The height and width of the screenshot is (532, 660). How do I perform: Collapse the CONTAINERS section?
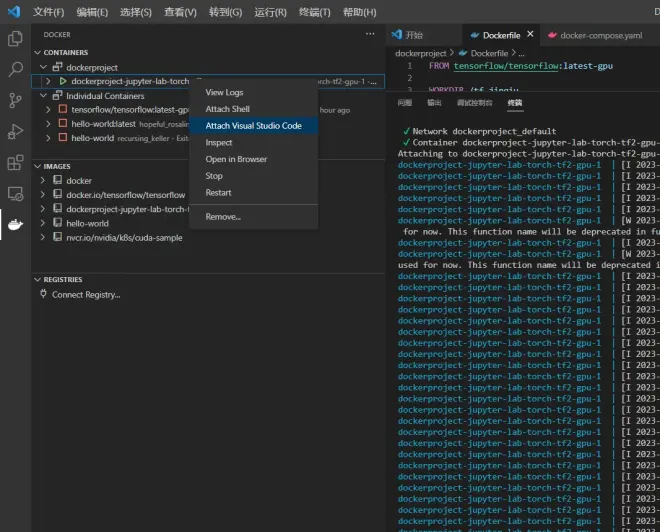[x=37, y=52]
